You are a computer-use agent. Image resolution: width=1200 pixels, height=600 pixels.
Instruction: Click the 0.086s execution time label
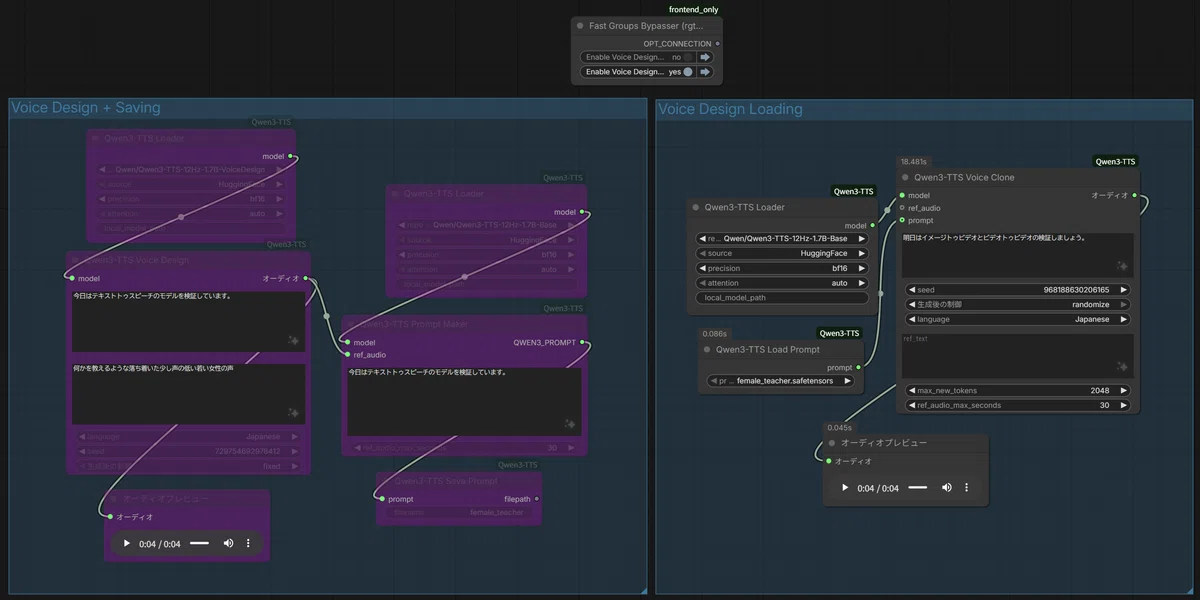[715, 334]
